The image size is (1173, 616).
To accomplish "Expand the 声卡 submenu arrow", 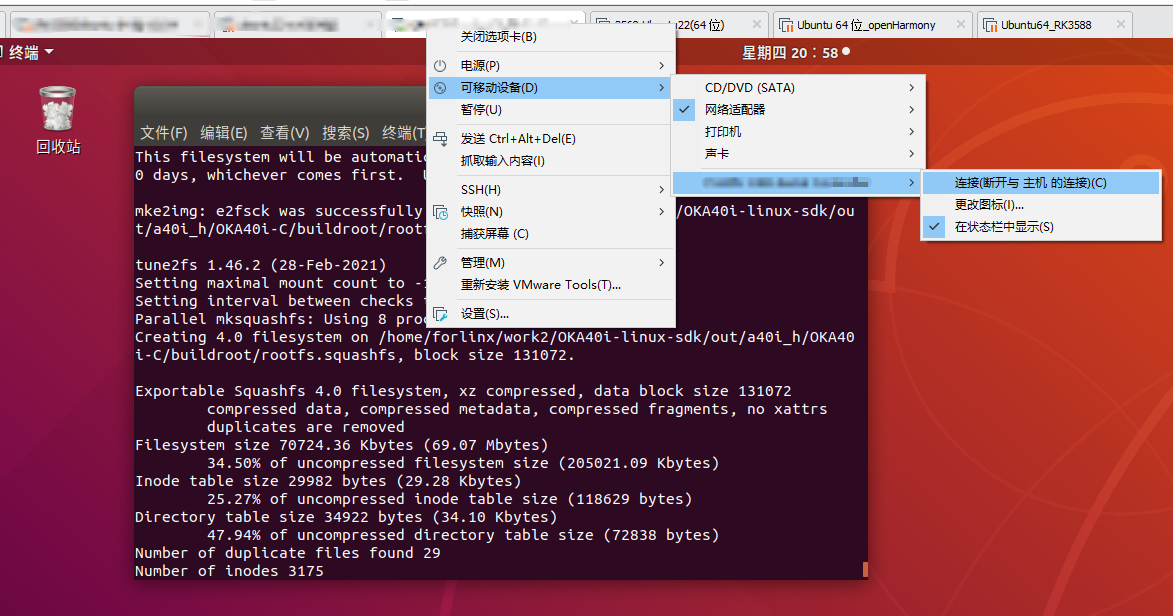I will (x=911, y=154).
